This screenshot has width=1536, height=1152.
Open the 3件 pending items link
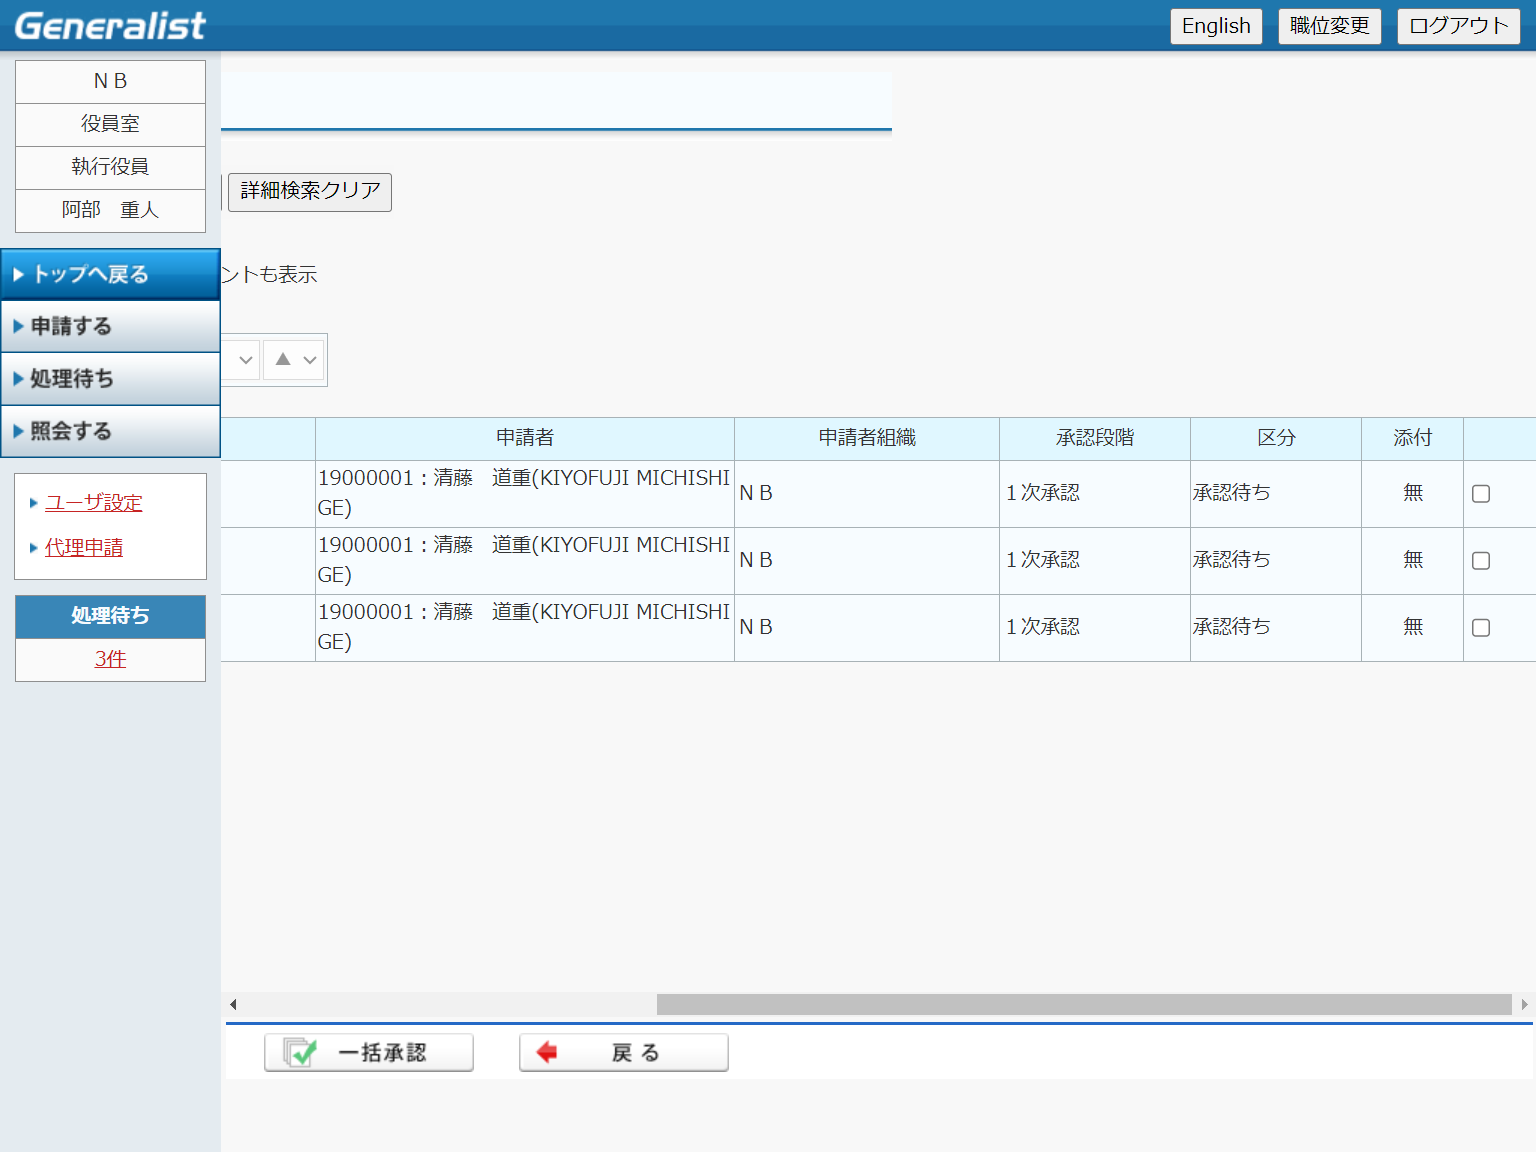(110, 659)
